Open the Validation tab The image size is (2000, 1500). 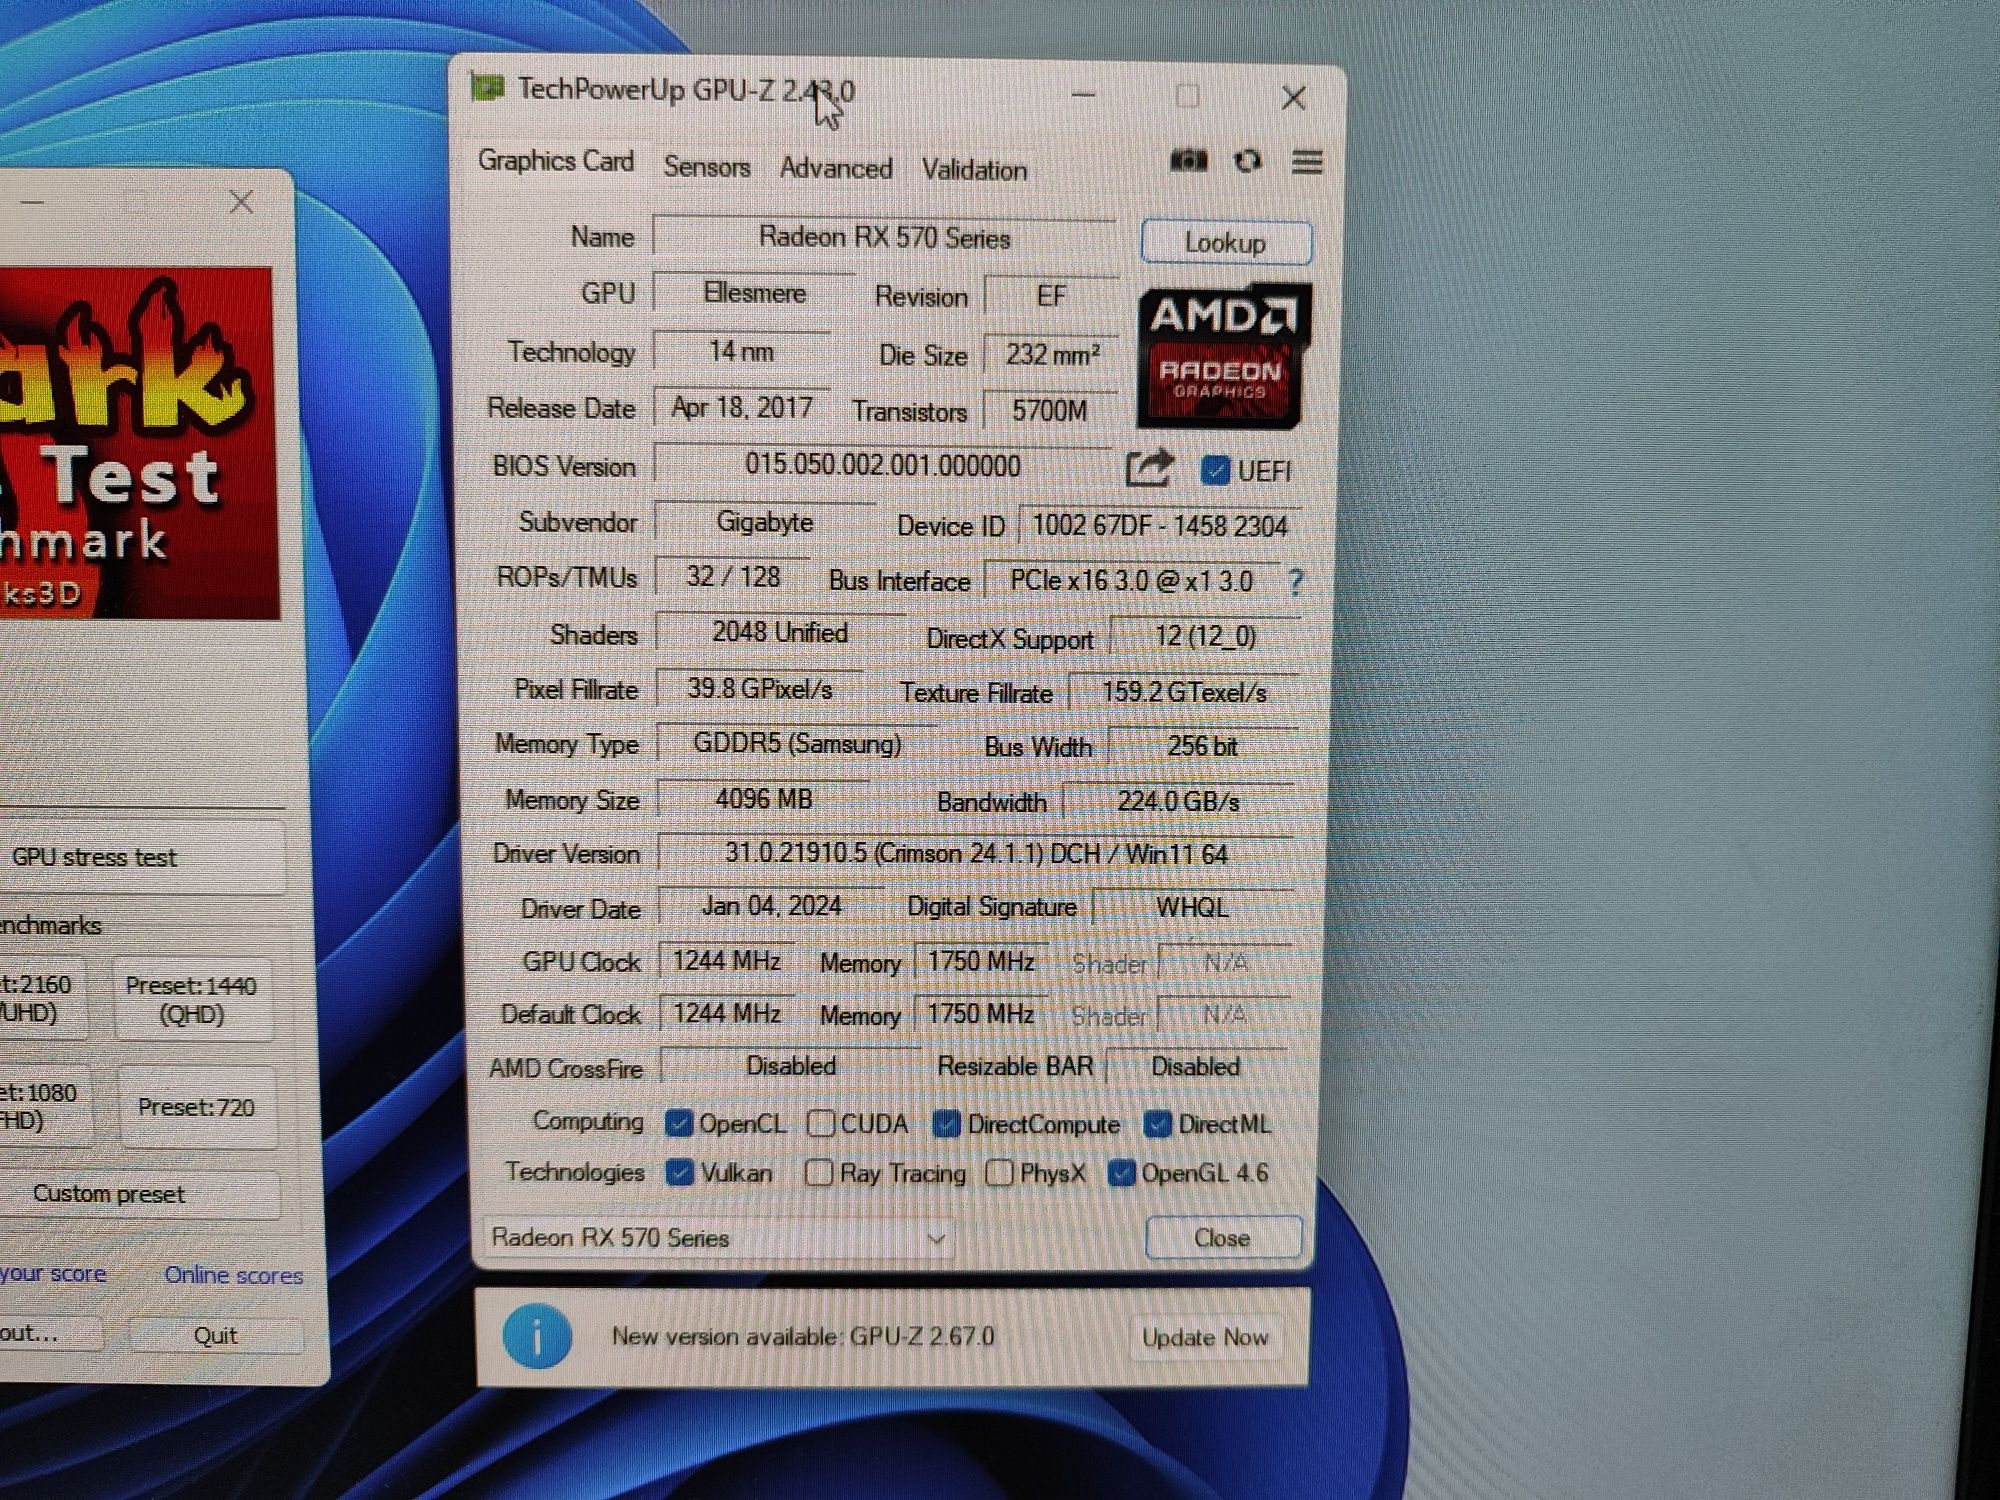pos(974,170)
